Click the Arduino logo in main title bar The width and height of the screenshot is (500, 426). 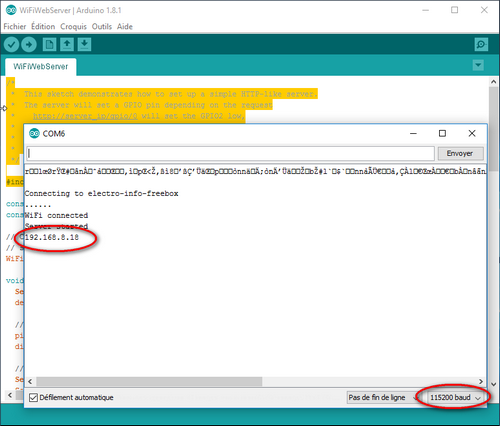click(x=11, y=10)
